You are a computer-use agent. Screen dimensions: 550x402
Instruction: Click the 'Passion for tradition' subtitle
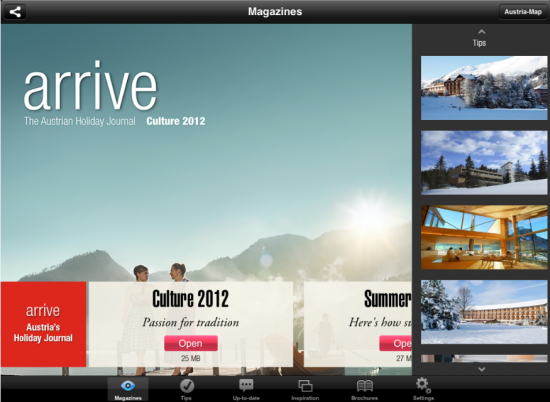191,322
